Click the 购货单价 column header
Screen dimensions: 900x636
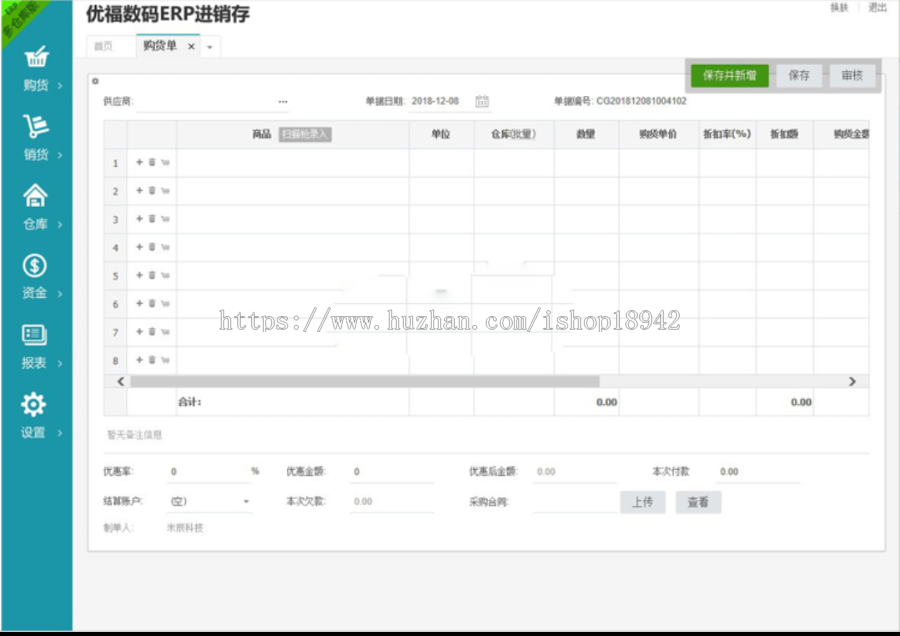click(x=658, y=134)
